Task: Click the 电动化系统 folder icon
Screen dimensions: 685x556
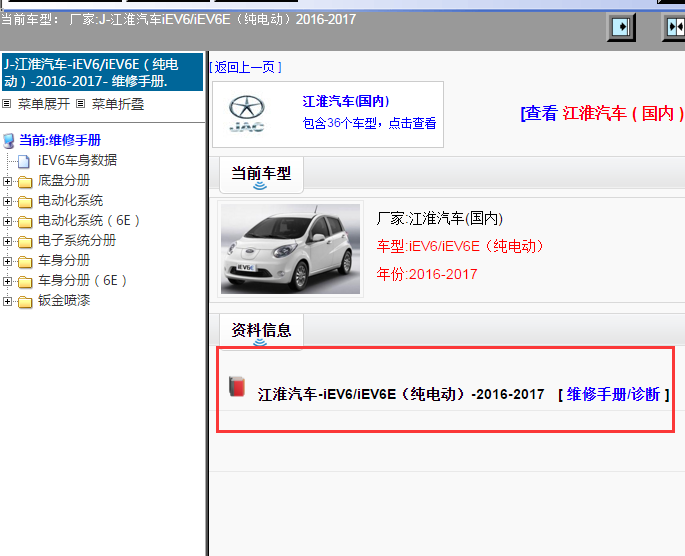Action: [x=25, y=201]
